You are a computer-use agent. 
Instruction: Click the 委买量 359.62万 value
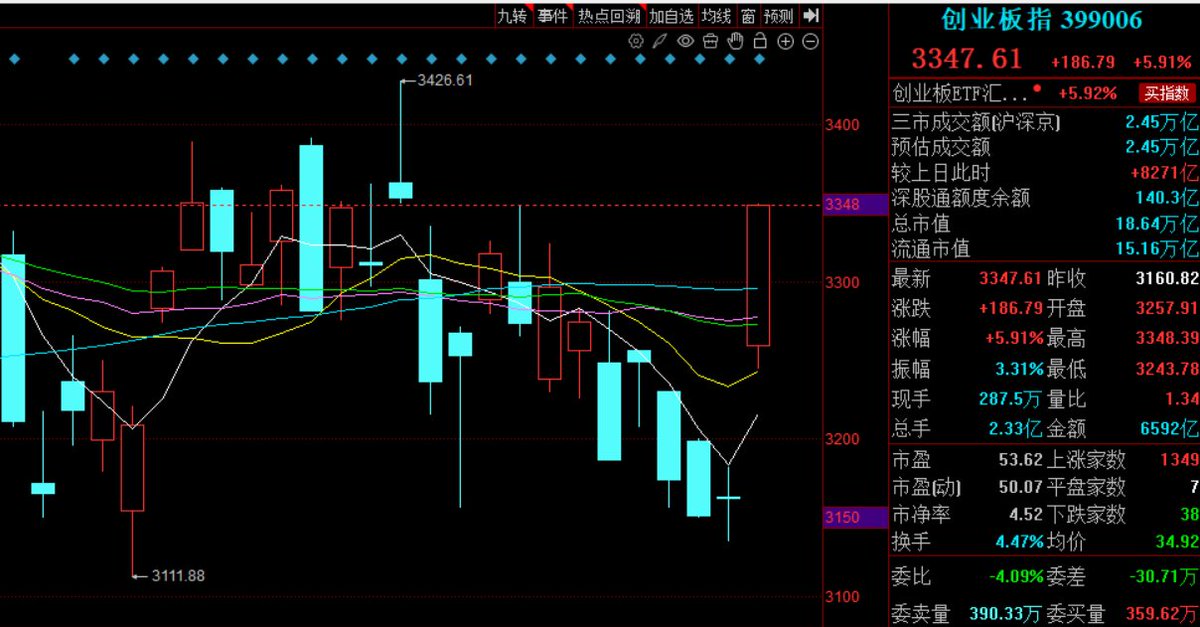tap(1160, 613)
